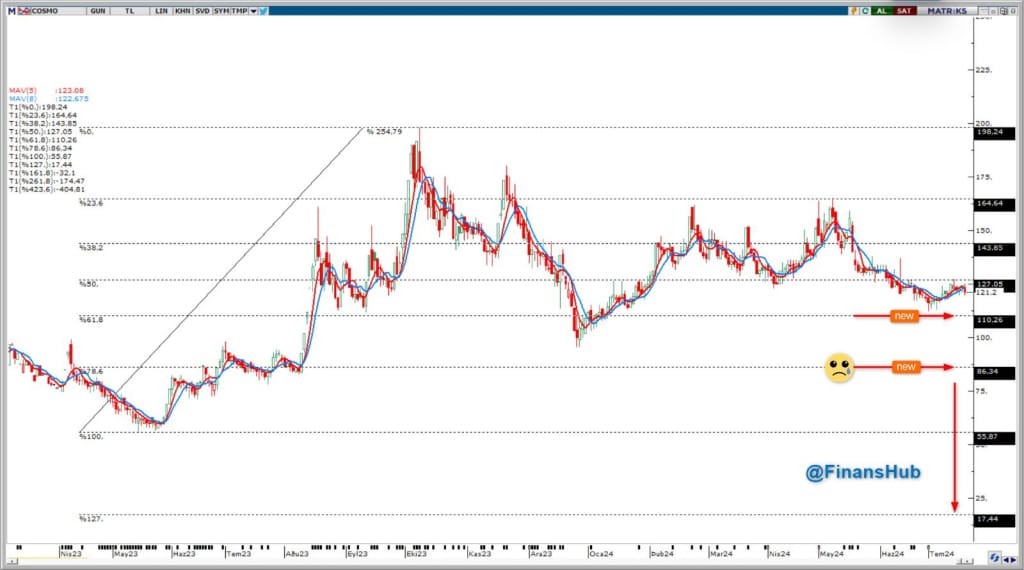Click the right navigation arrow bottom right
The width and height of the screenshot is (1024, 570).
(1013, 560)
